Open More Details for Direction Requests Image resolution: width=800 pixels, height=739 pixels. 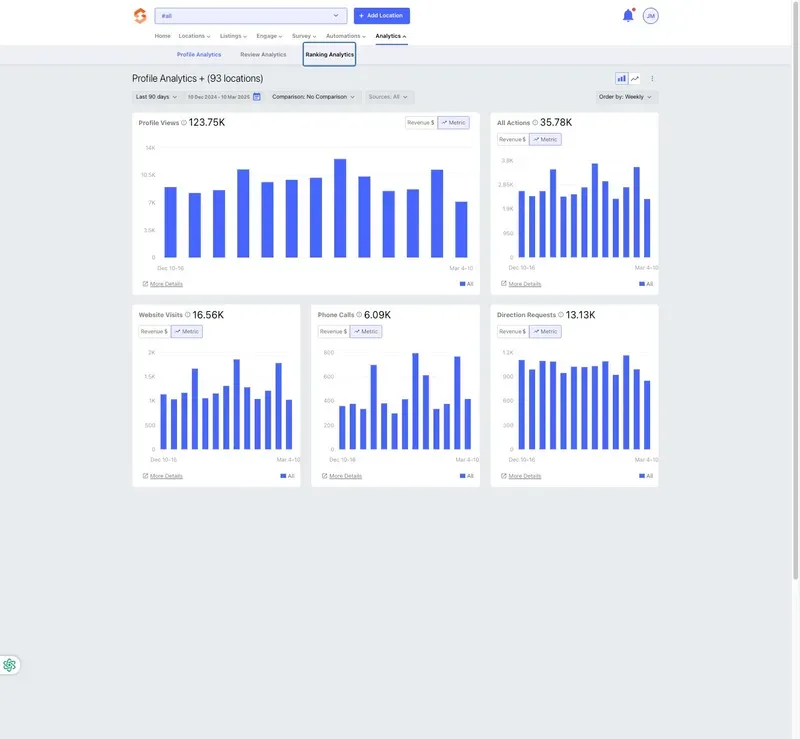(x=524, y=476)
